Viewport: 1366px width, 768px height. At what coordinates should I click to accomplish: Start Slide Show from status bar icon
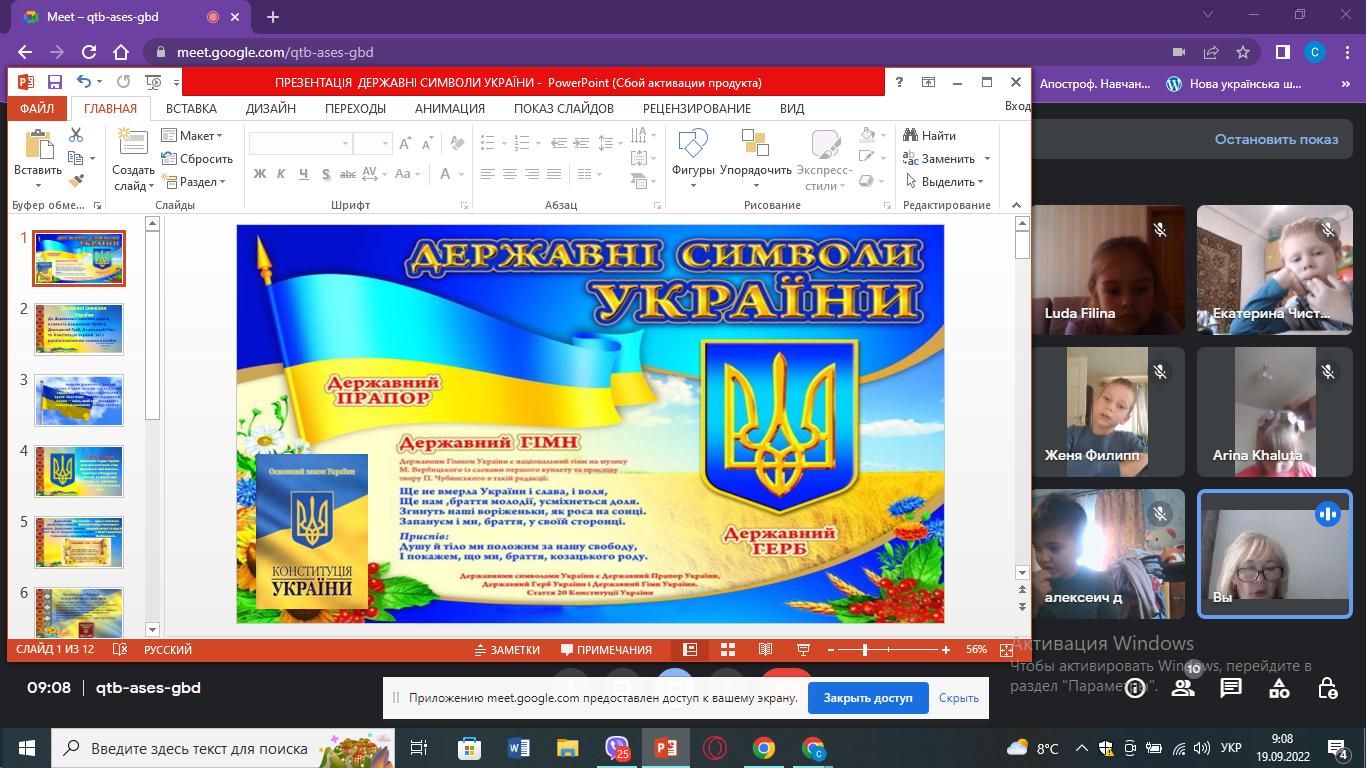803,650
